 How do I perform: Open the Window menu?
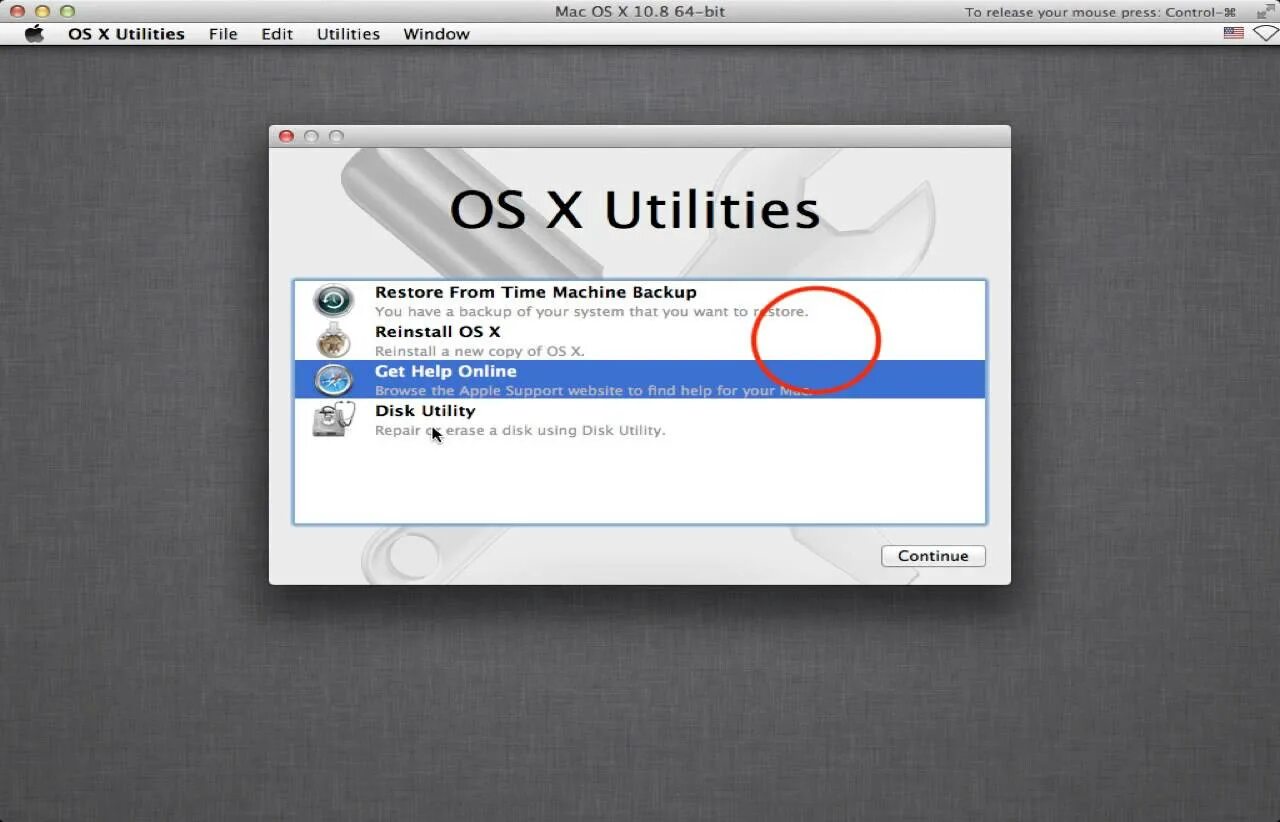click(436, 33)
